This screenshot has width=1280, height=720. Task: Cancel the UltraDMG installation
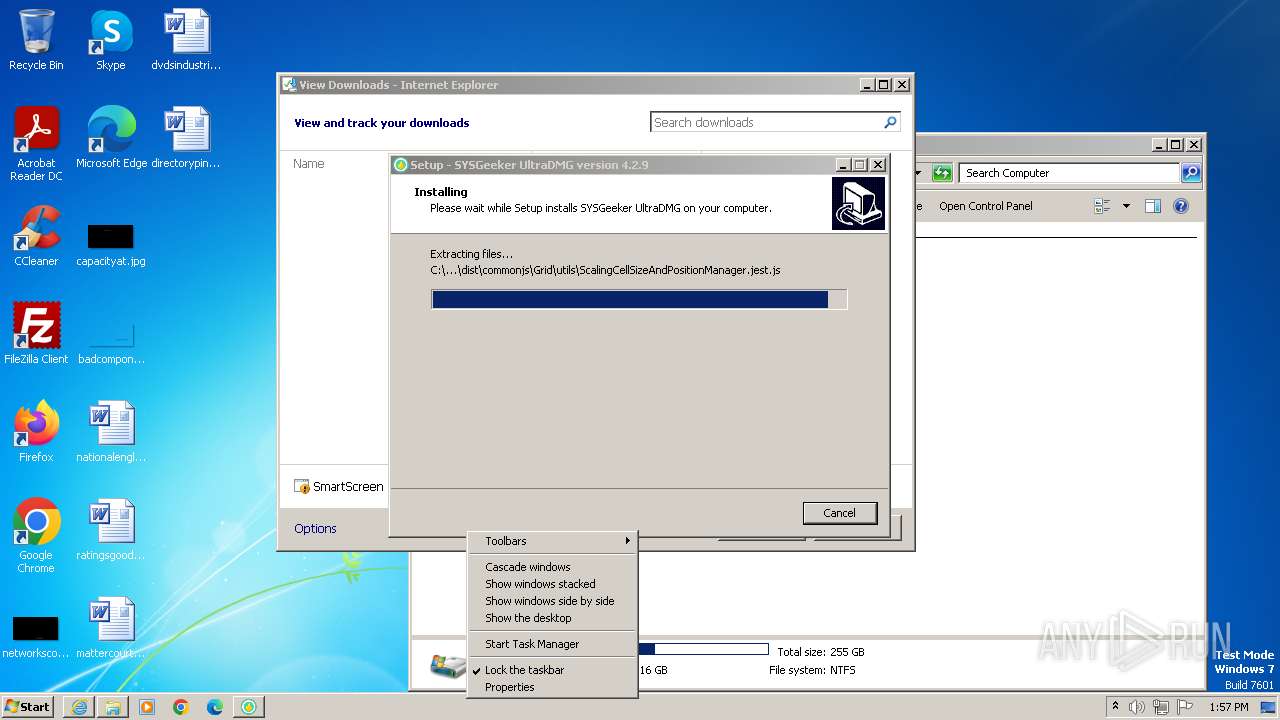[840, 513]
